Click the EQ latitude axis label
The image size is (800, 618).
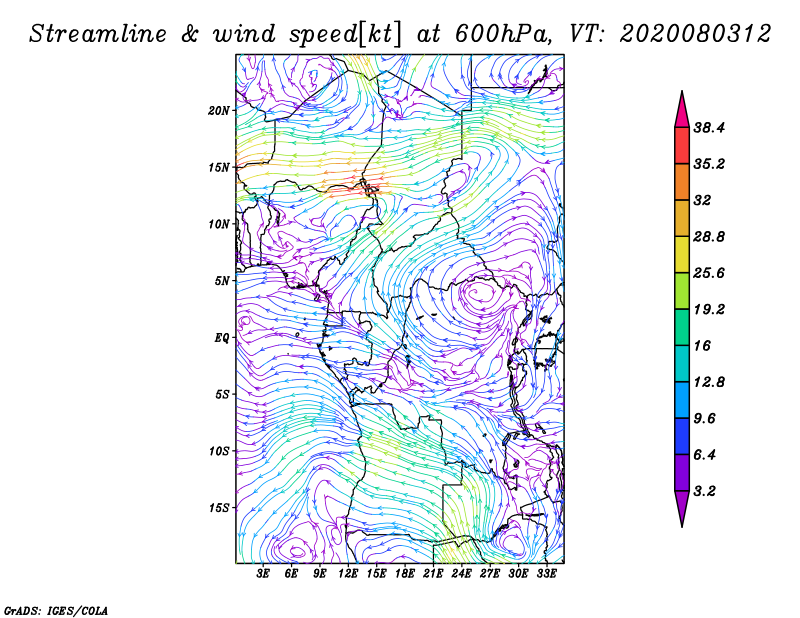[x=222, y=338]
